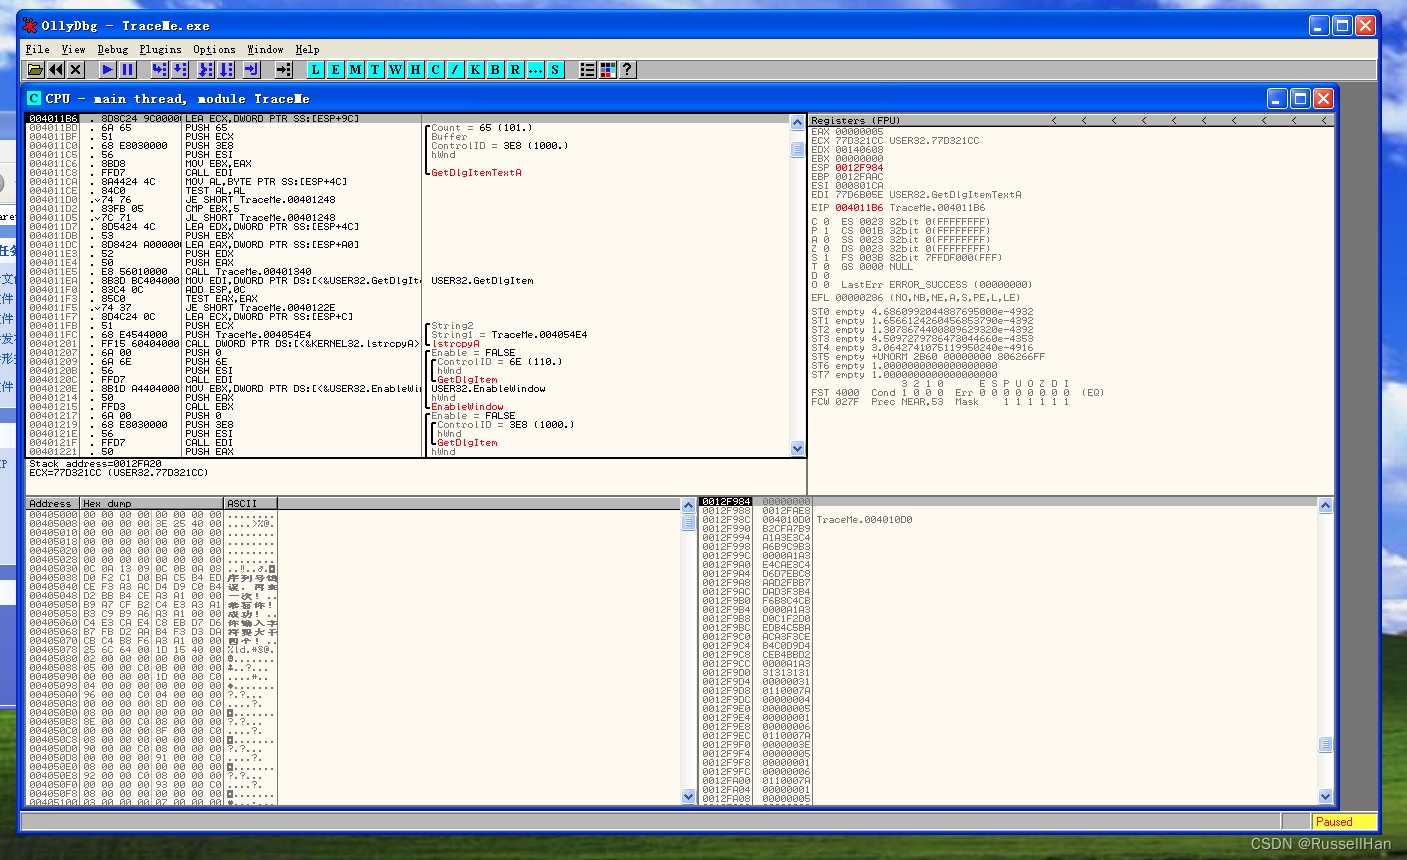Pause execution with the pause icon
The height and width of the screenshot is (860, 1407).
click(x=127, y=69)
